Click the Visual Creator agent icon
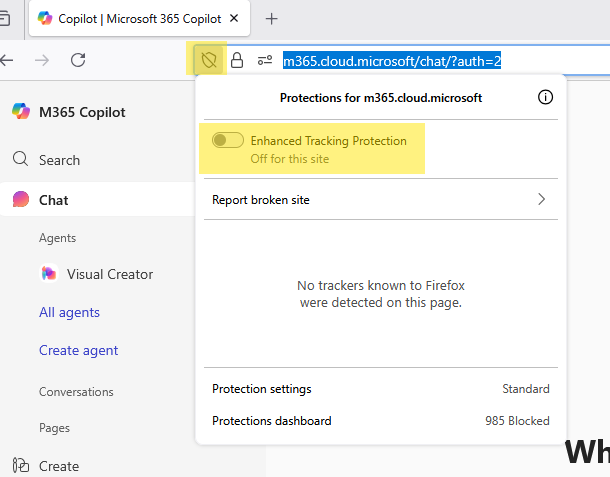This screenshot has width=610, height=477. (x=49, y=274)
